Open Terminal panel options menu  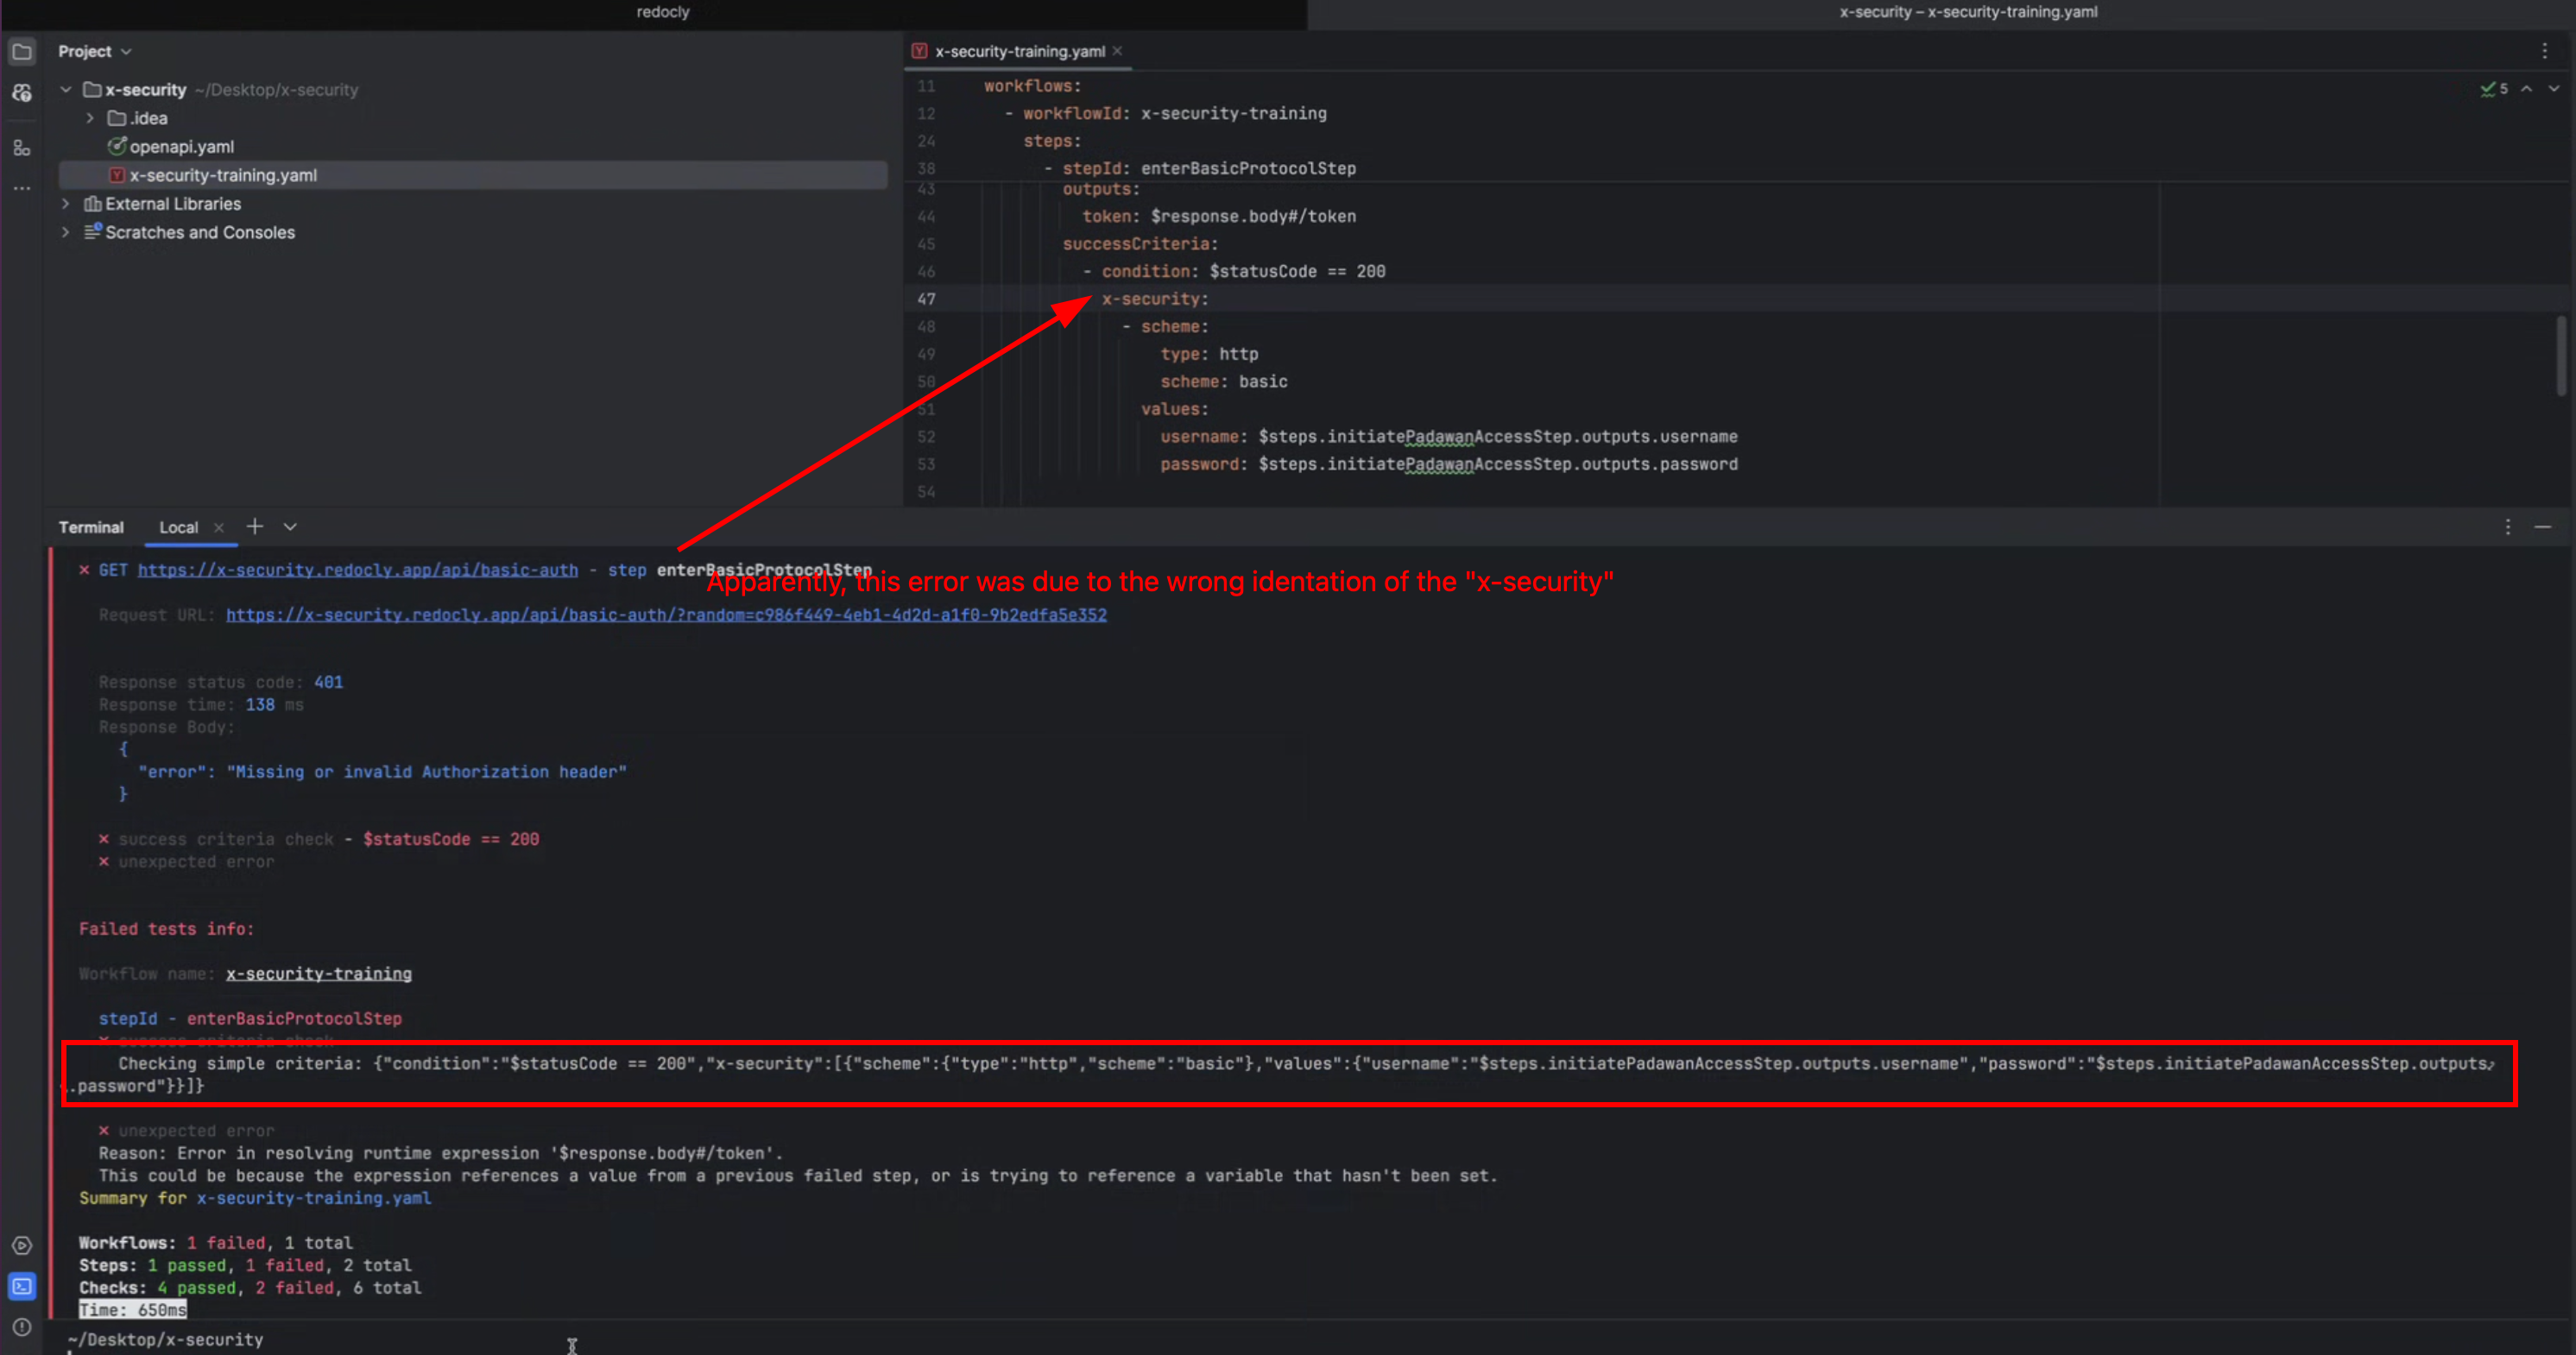2508,527
